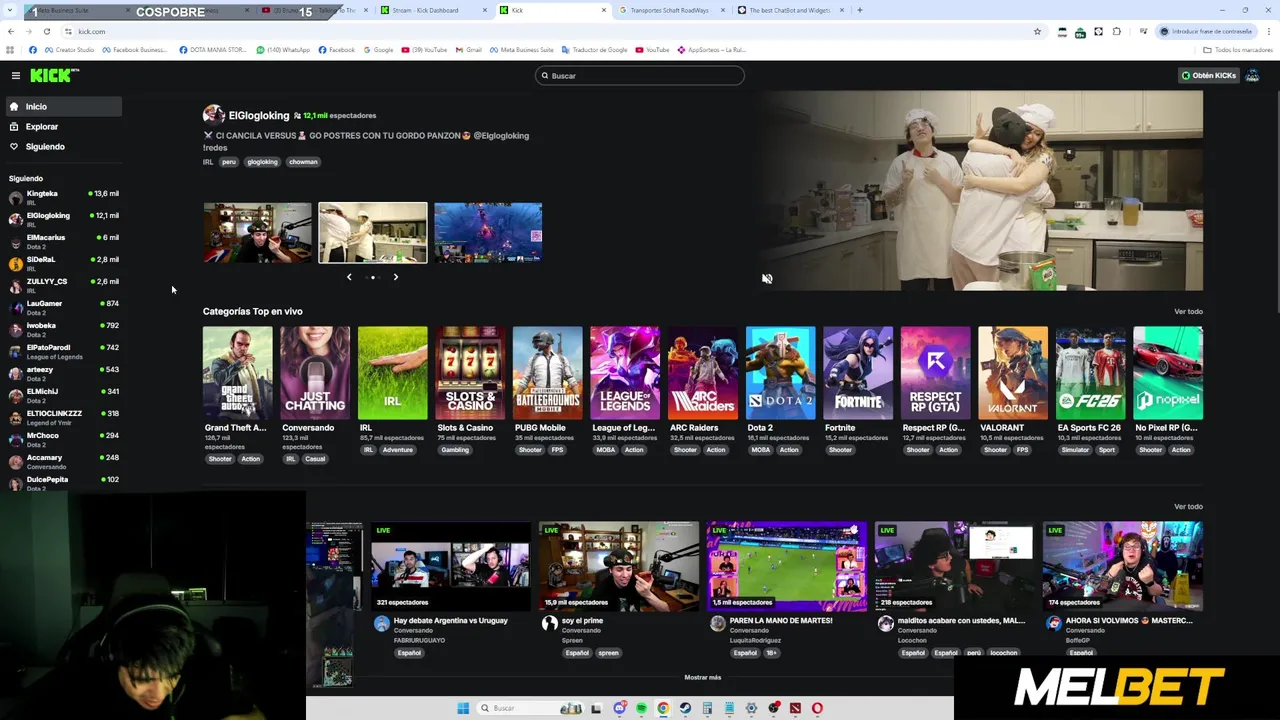Open ElPatoParodi channel in following list
The height and width of the screenshot is (720, 1280).
(62, 351)
